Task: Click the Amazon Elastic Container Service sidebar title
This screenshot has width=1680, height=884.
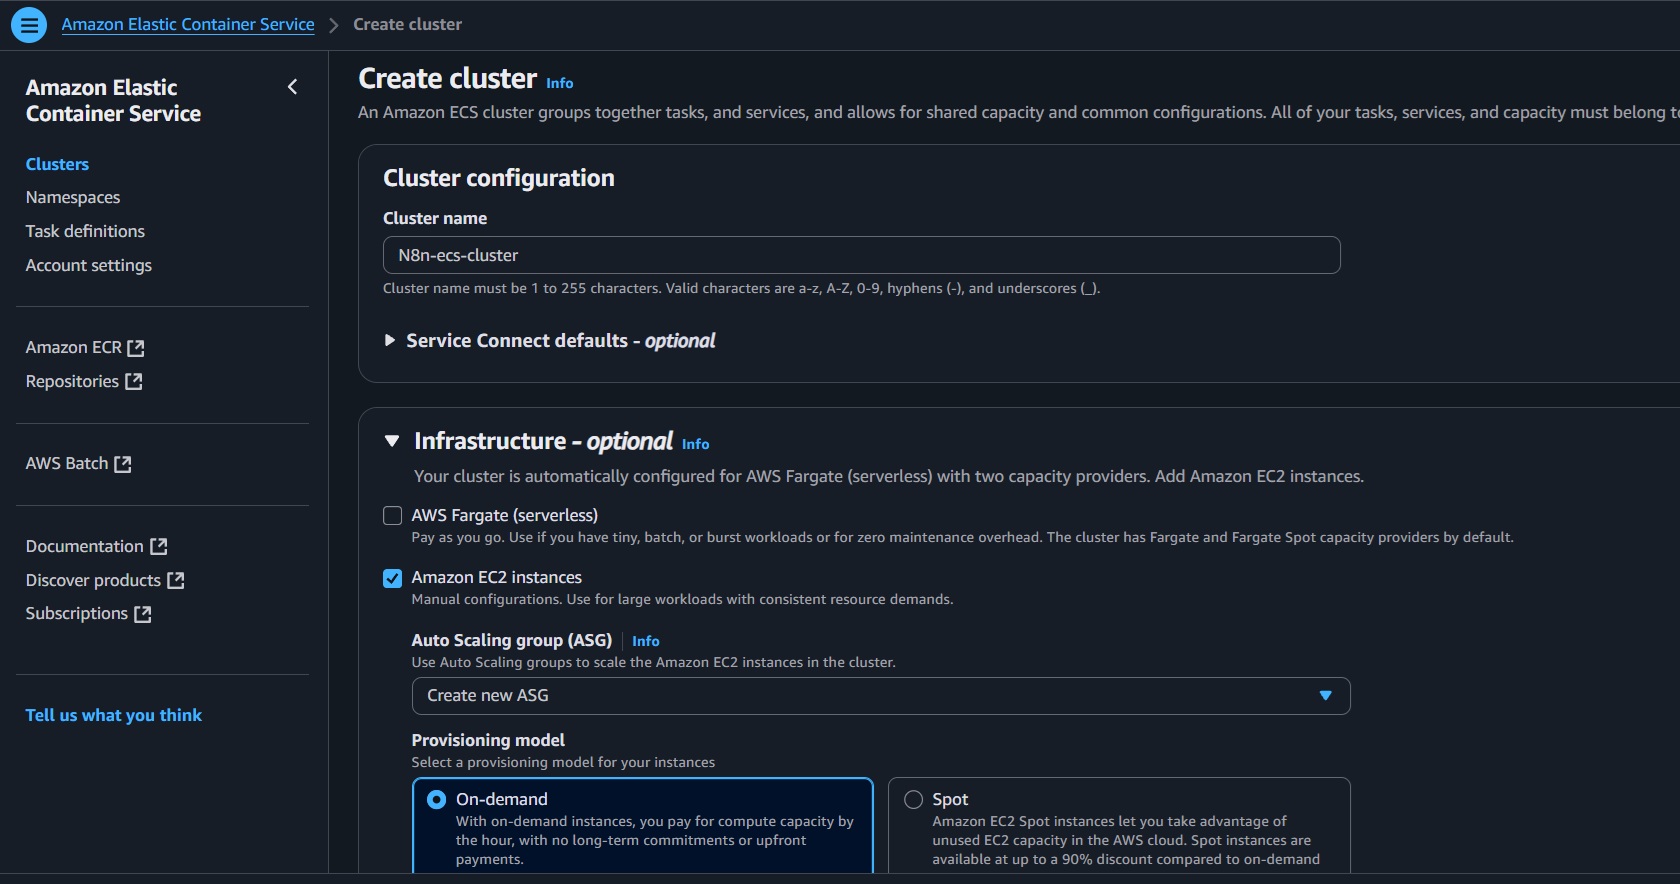Action: pos(113,101)
